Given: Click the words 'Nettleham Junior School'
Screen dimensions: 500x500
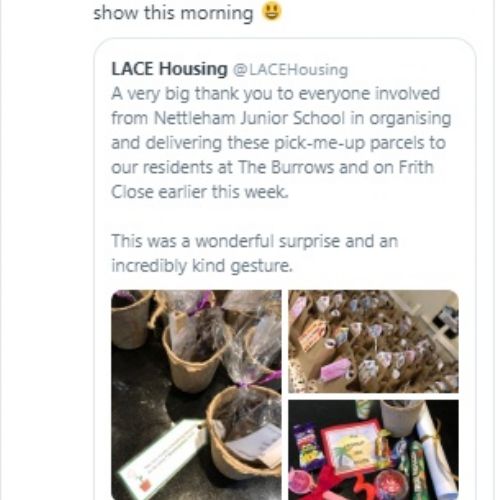Looking at the screenshot, I should [x=250, y=118].
